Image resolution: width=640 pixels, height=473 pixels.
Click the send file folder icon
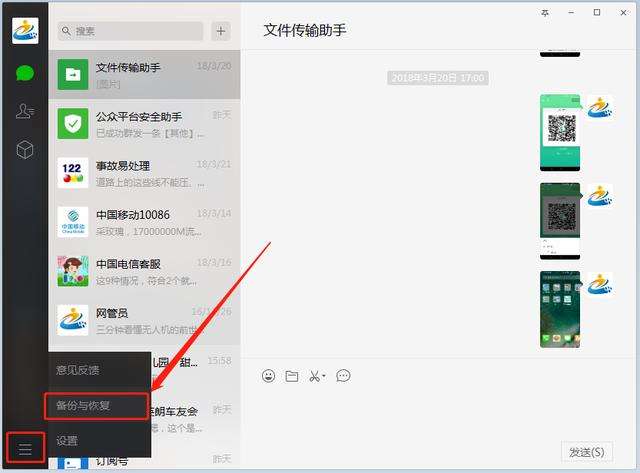tap(292, 376)
